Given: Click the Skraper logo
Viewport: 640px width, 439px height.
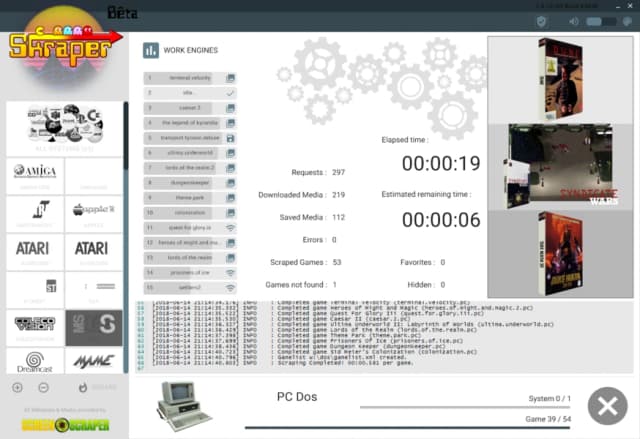Looking at the screenshot, I should 65,47.
